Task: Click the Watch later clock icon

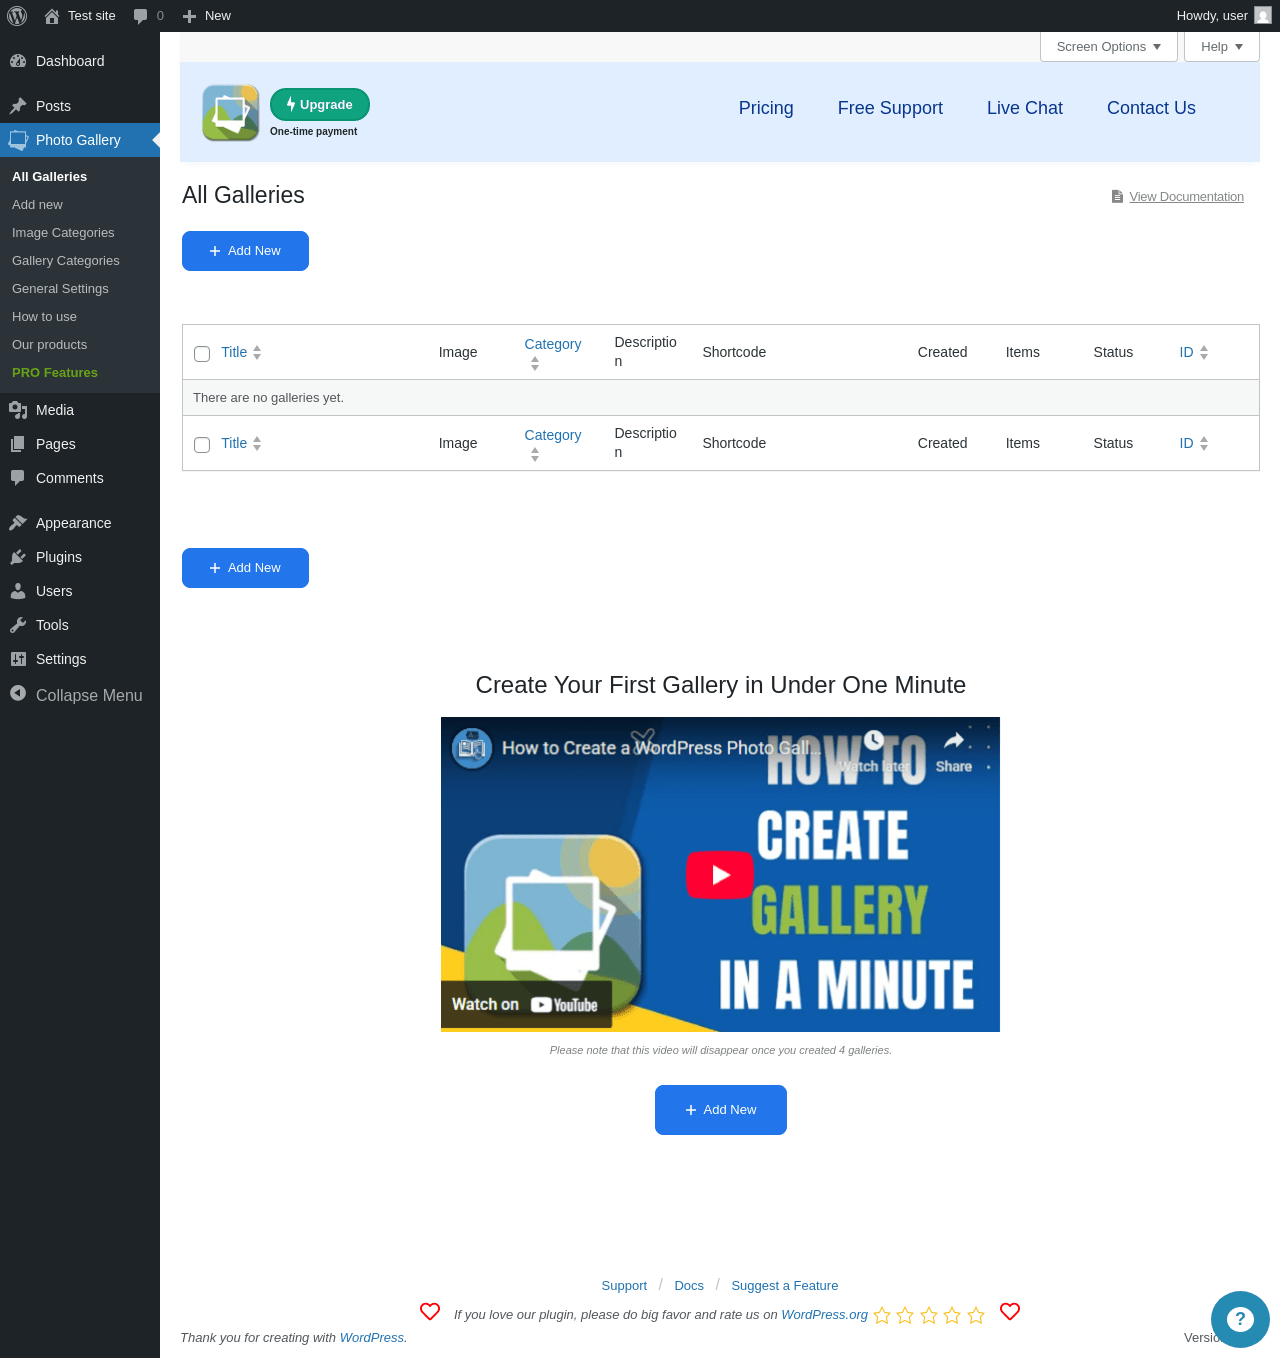Action: coord(874,741)
